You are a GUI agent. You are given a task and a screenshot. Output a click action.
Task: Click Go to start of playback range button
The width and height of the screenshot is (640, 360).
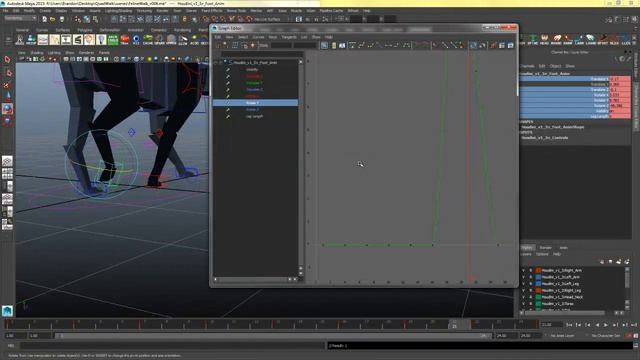[569, 325]
